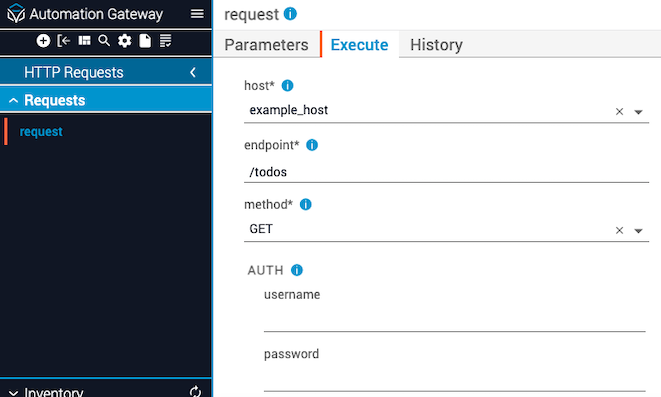The image size is (661, 397).
Task: Open the settings gear icon
Action: (124, 41)
